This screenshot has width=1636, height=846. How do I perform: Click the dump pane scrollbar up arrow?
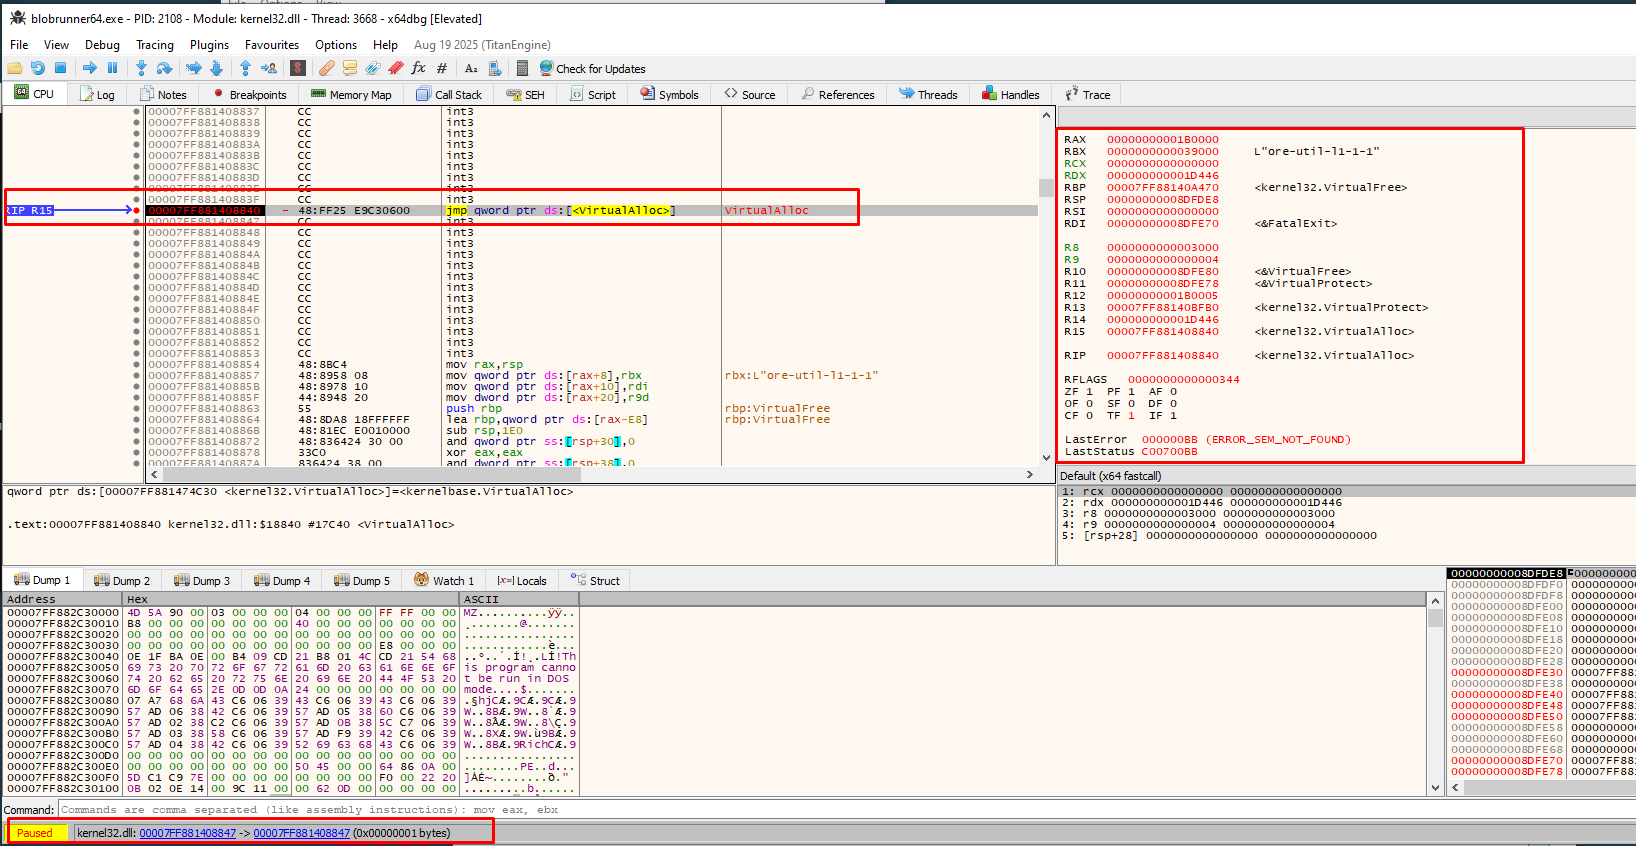coord(1436,601)
